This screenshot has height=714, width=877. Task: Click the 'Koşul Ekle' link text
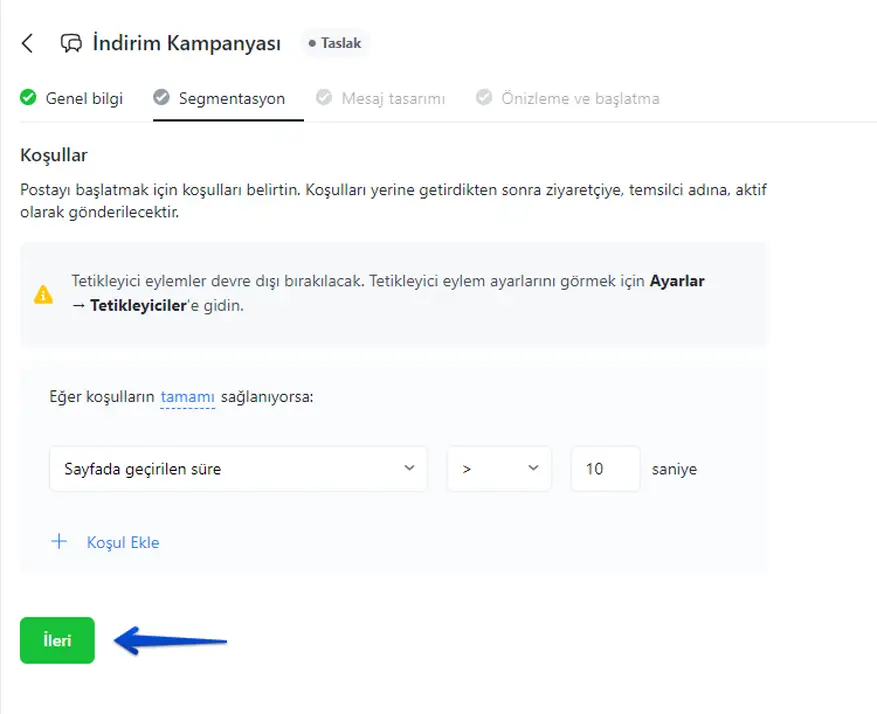(123, 542)
